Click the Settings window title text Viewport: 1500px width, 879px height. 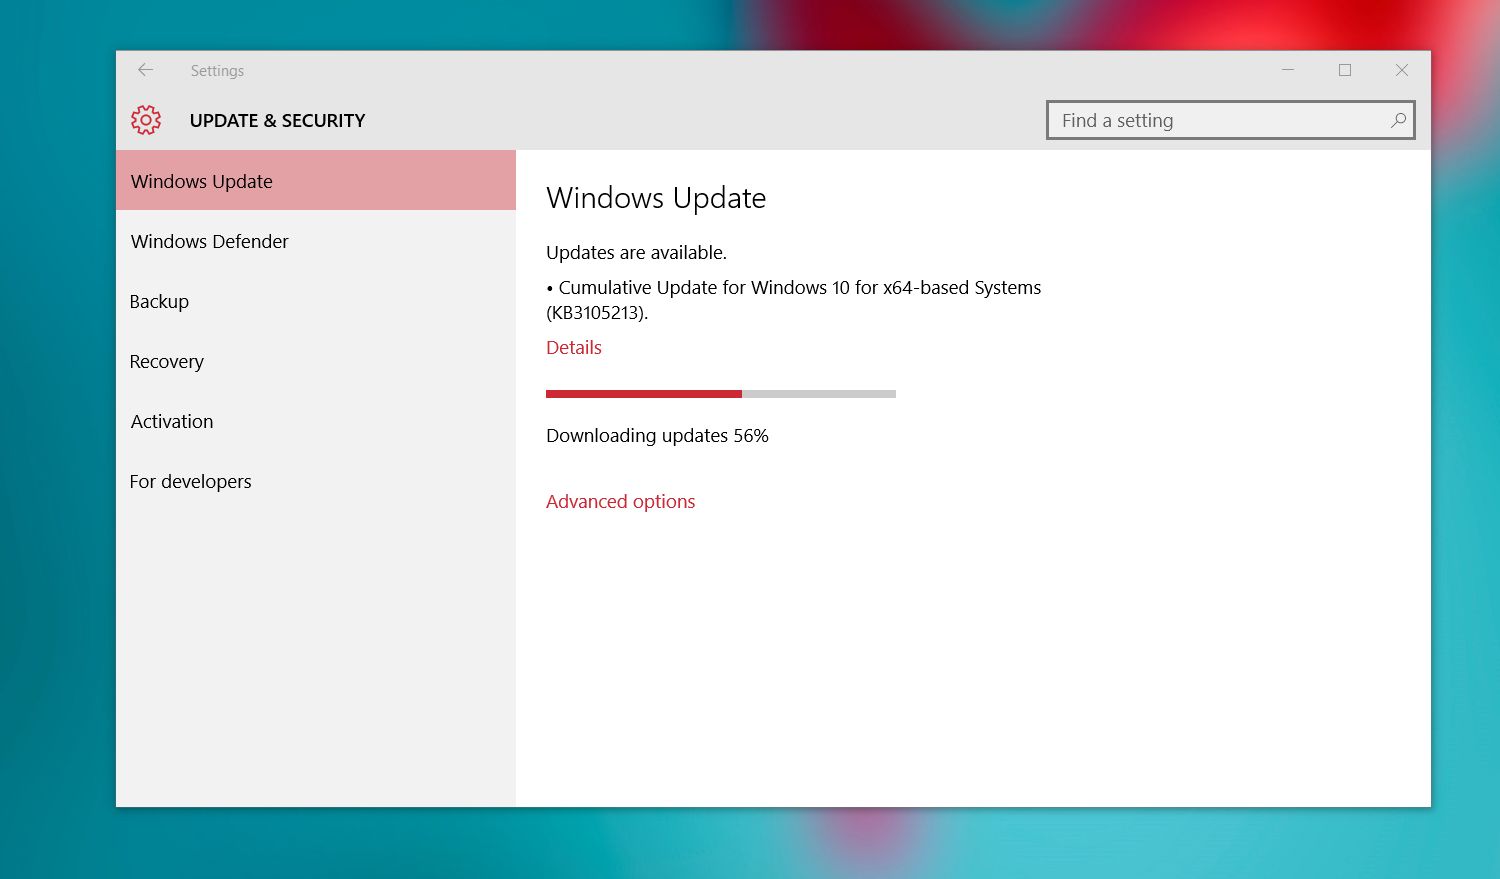coord(217,71)
